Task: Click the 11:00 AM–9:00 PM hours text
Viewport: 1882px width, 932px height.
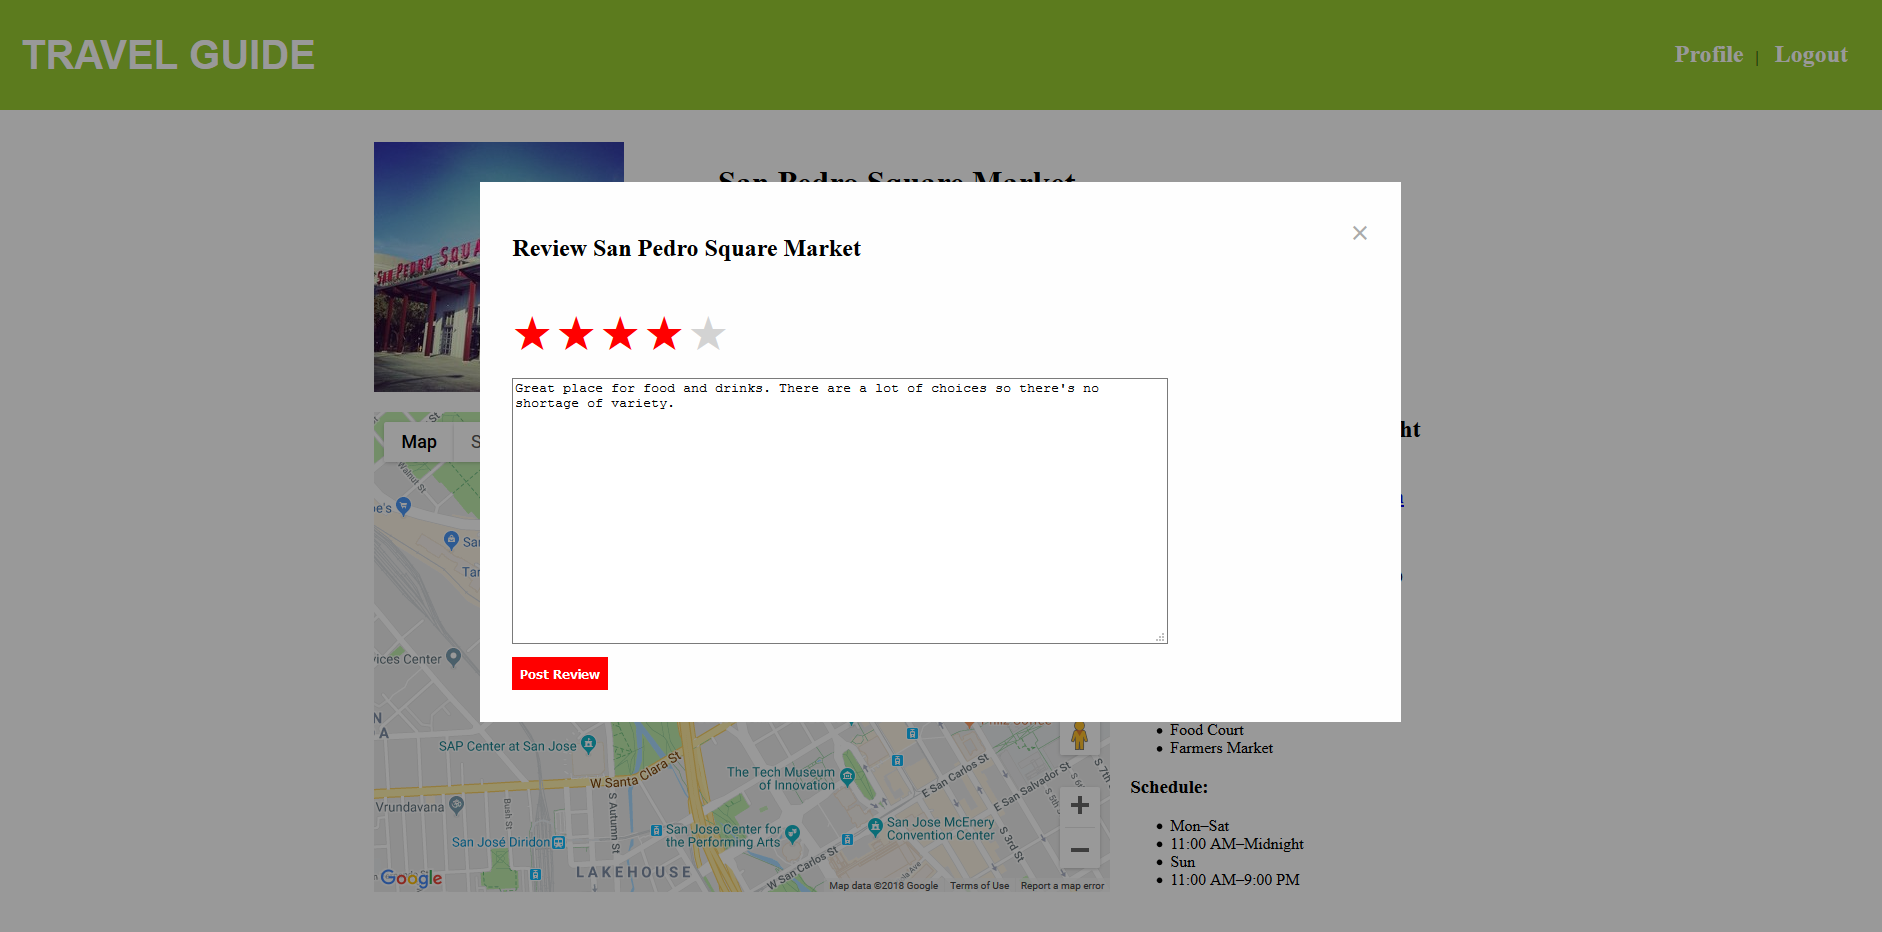Action: 1235,880
